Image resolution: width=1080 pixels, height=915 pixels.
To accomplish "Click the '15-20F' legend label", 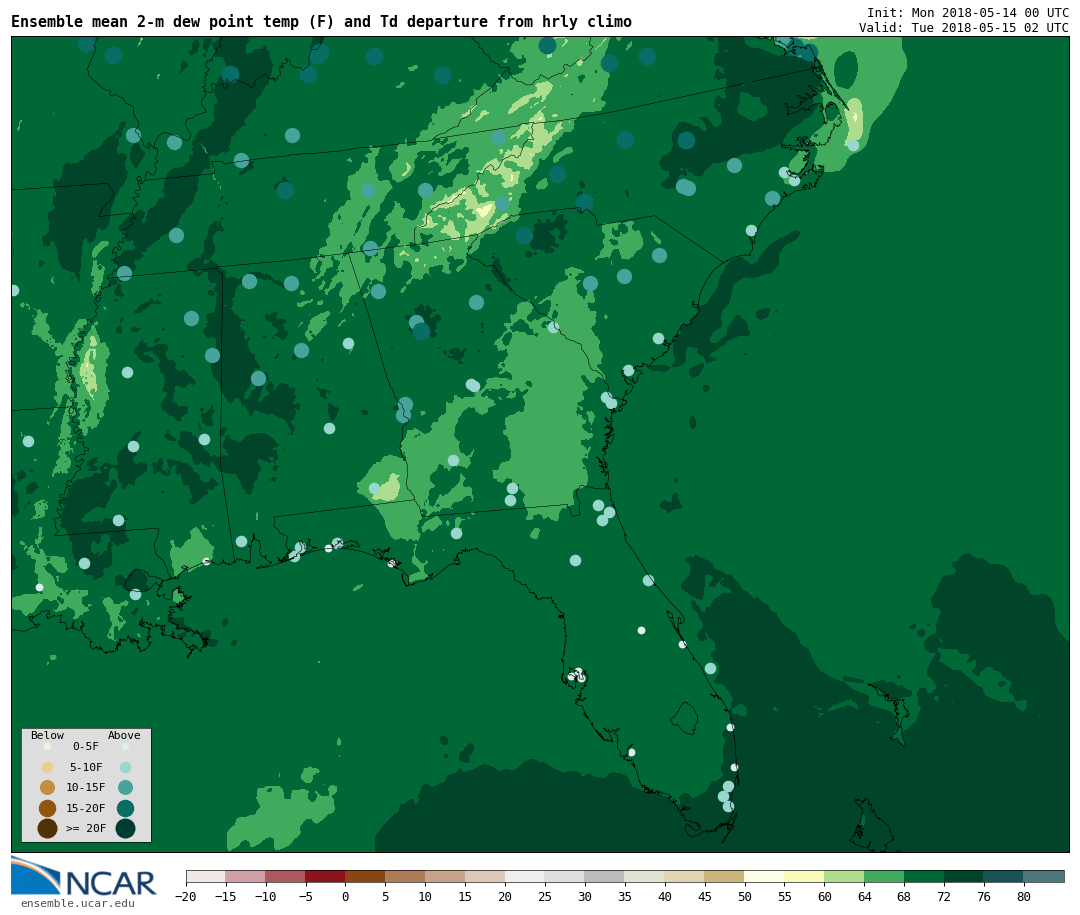I will click(x=86, y=808).
